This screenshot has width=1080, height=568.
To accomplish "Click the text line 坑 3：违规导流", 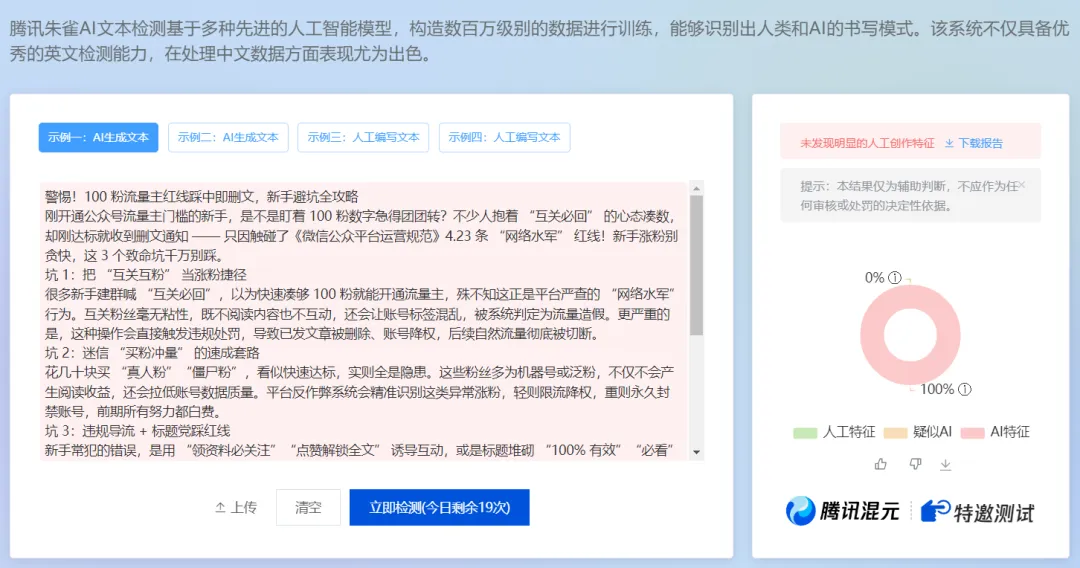I will [137, 431].
